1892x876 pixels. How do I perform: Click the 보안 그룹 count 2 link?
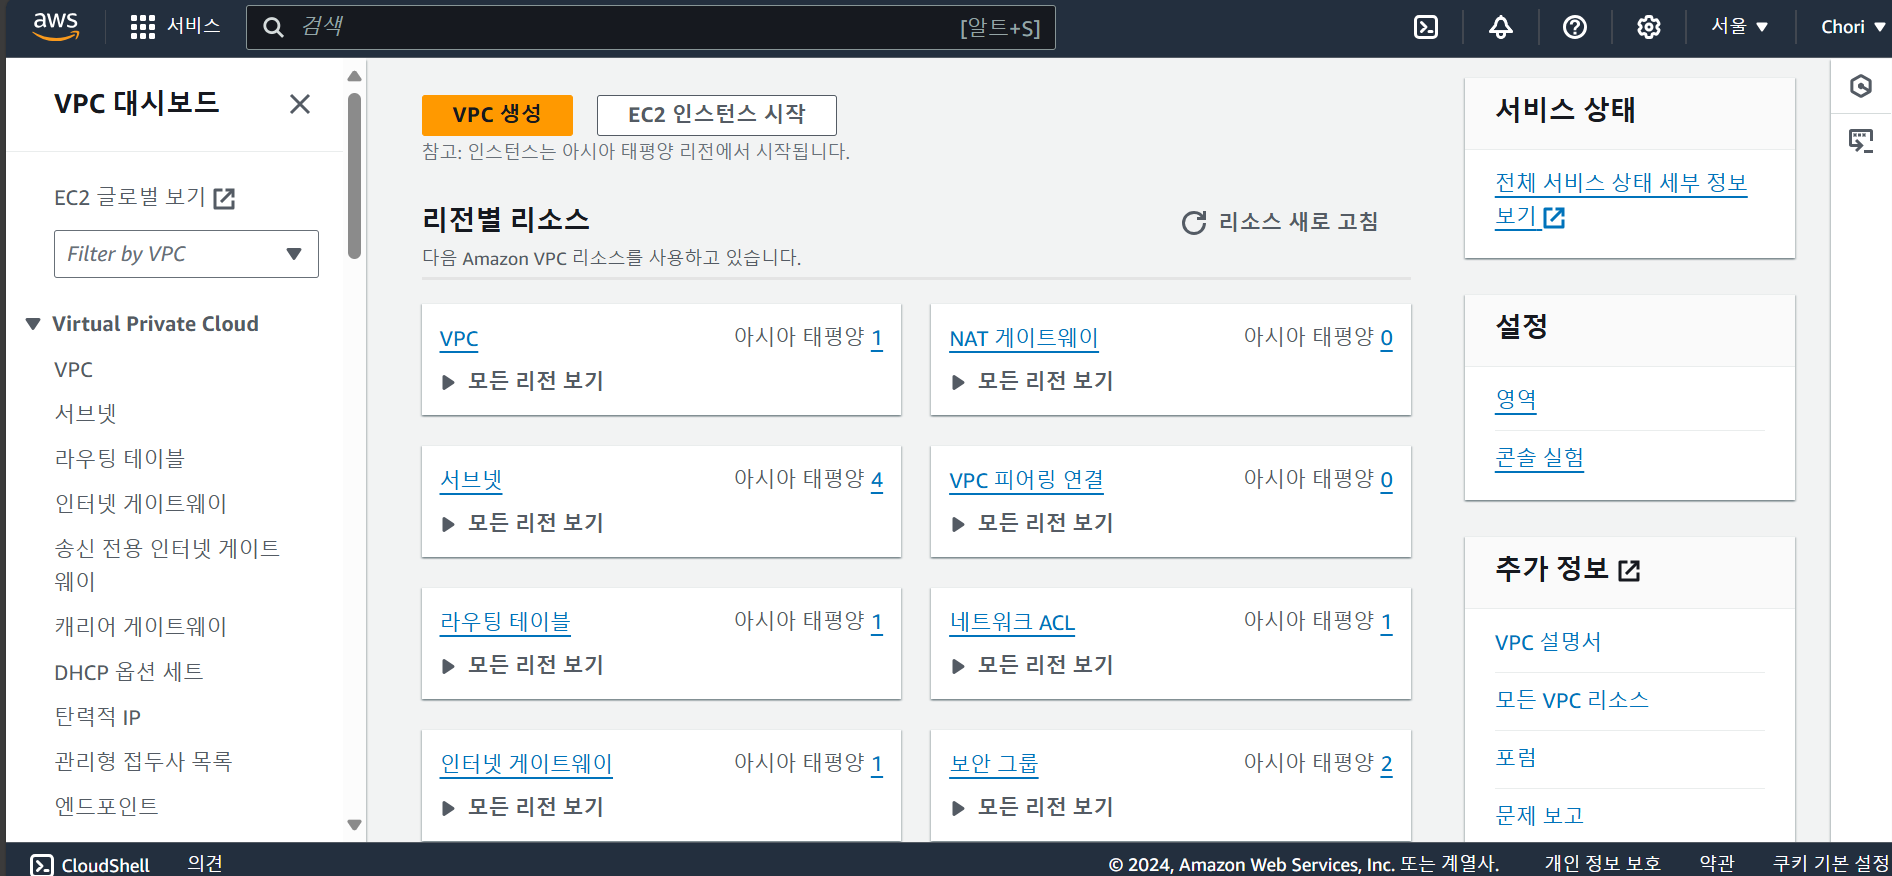click(1387, 764)
